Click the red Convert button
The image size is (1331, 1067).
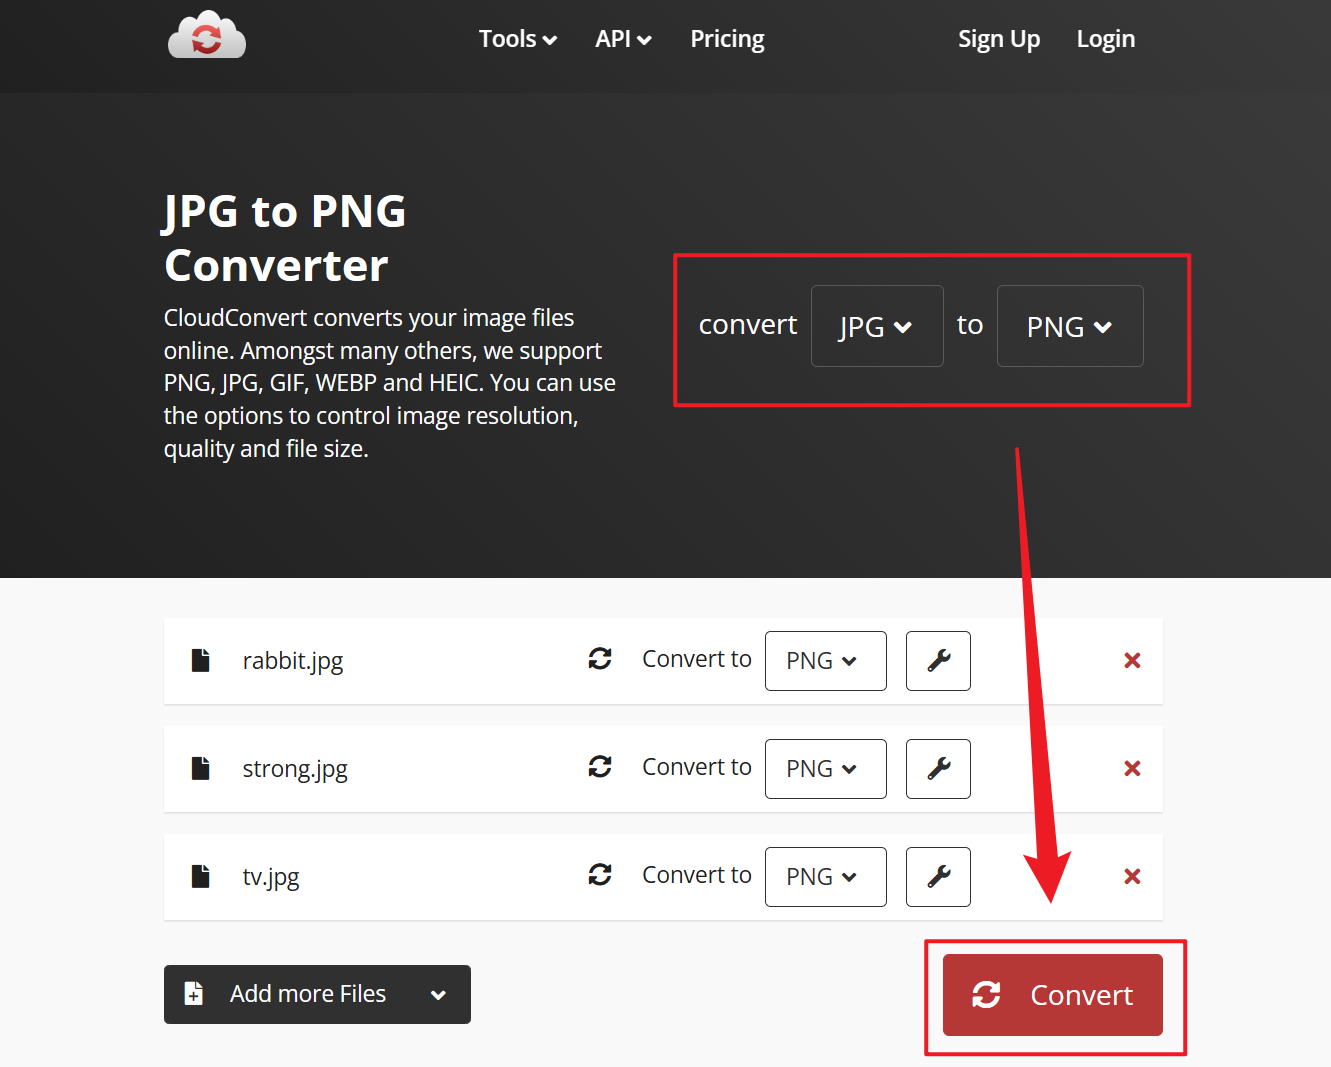coord(1052,995)
